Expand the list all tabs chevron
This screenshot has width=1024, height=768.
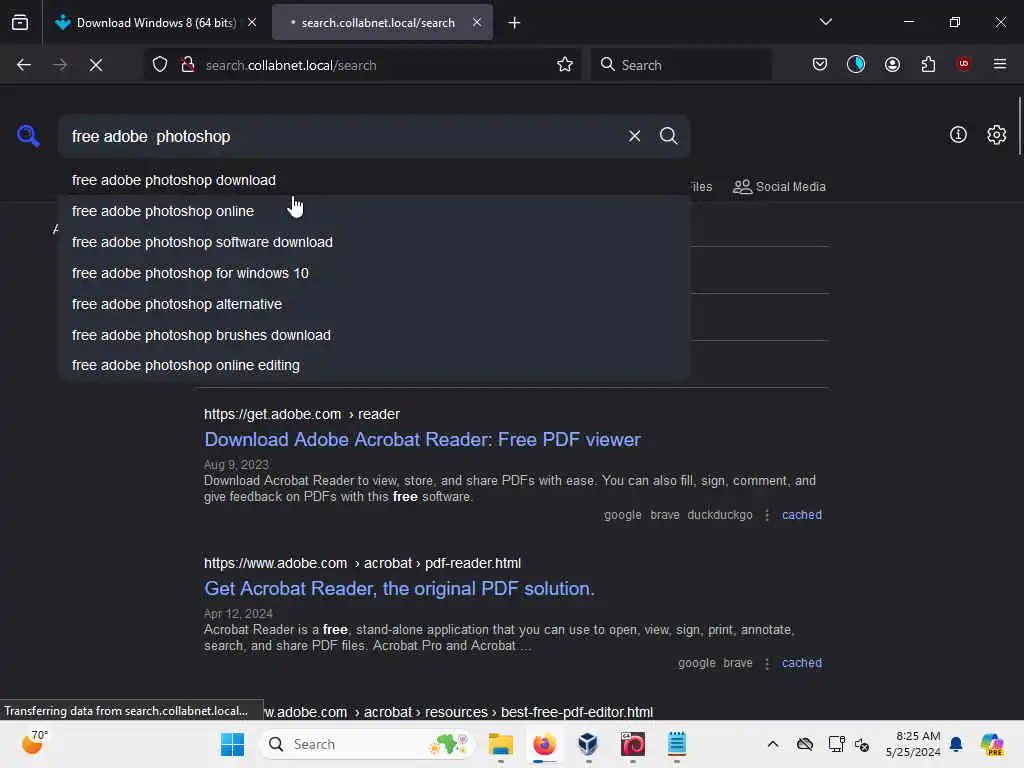(x=825, y=22)
